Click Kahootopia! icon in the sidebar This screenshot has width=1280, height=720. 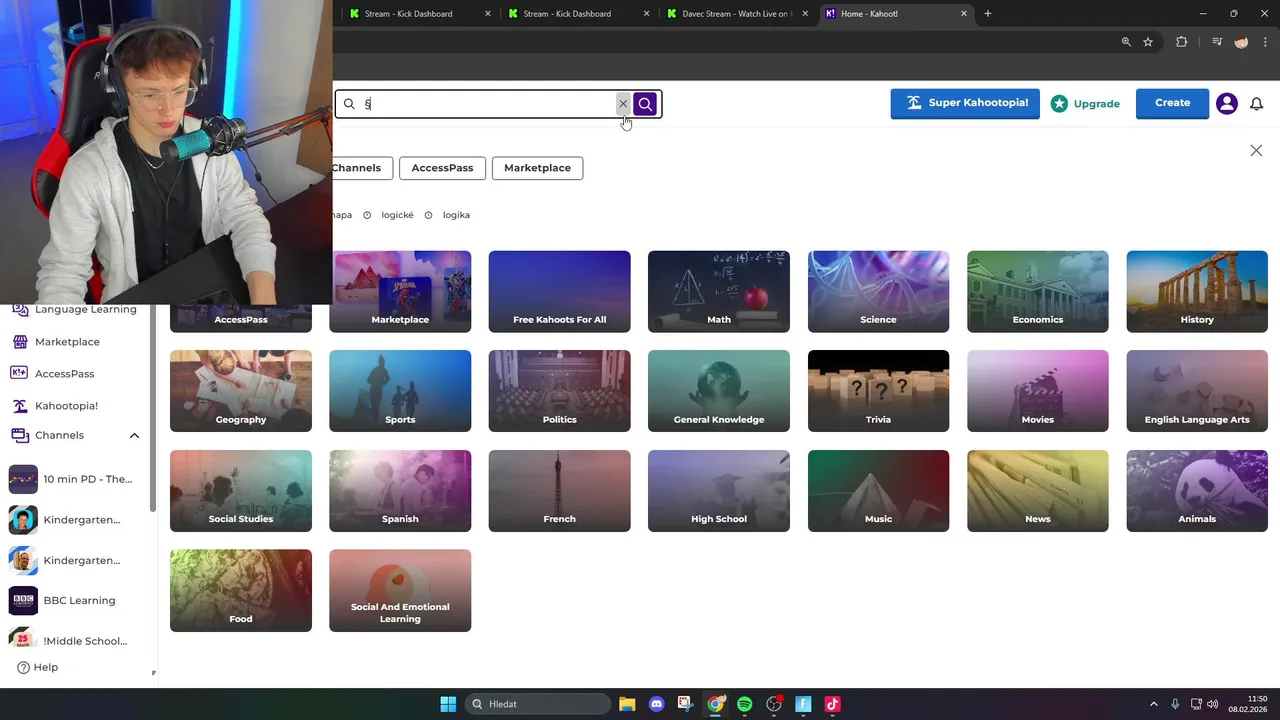pos(20,406)
